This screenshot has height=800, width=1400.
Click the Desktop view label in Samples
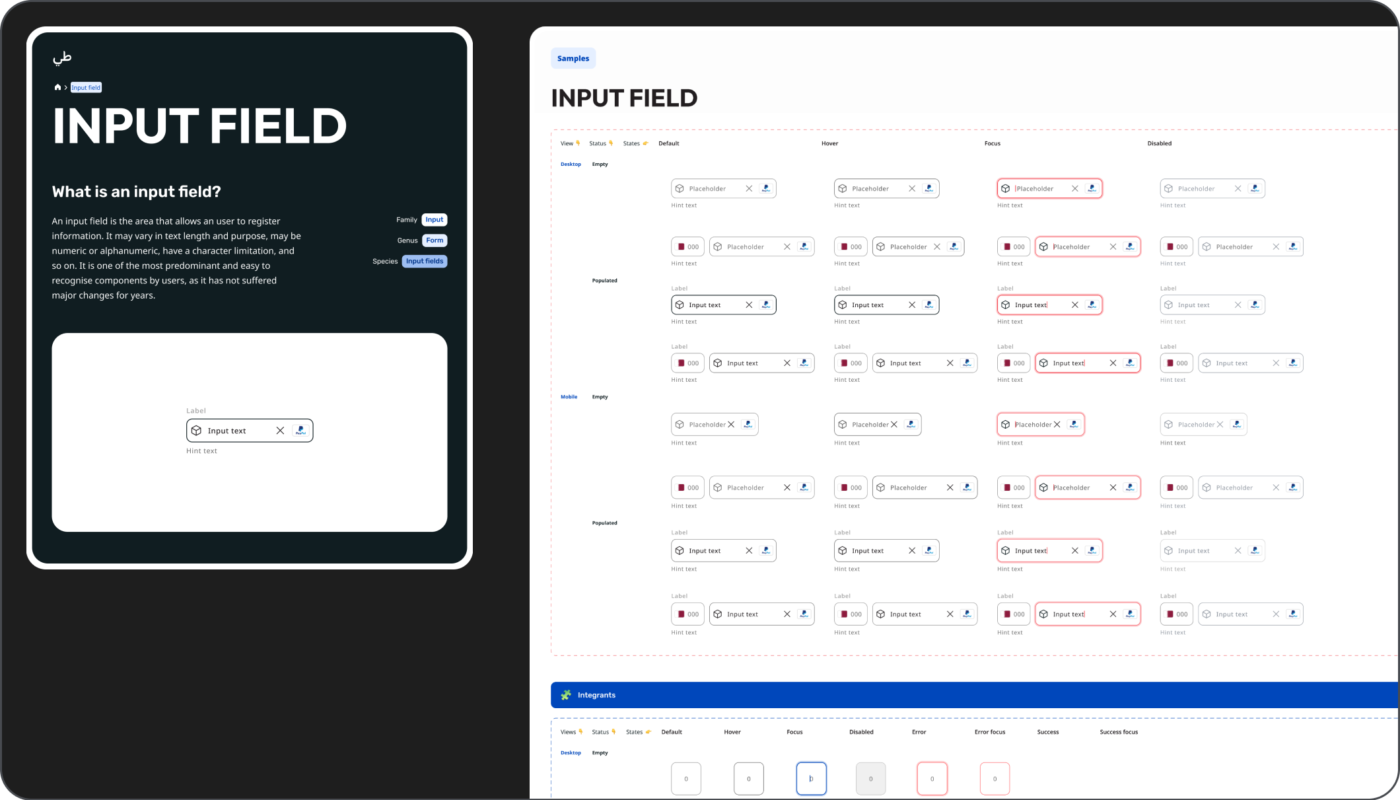(570, 164)
